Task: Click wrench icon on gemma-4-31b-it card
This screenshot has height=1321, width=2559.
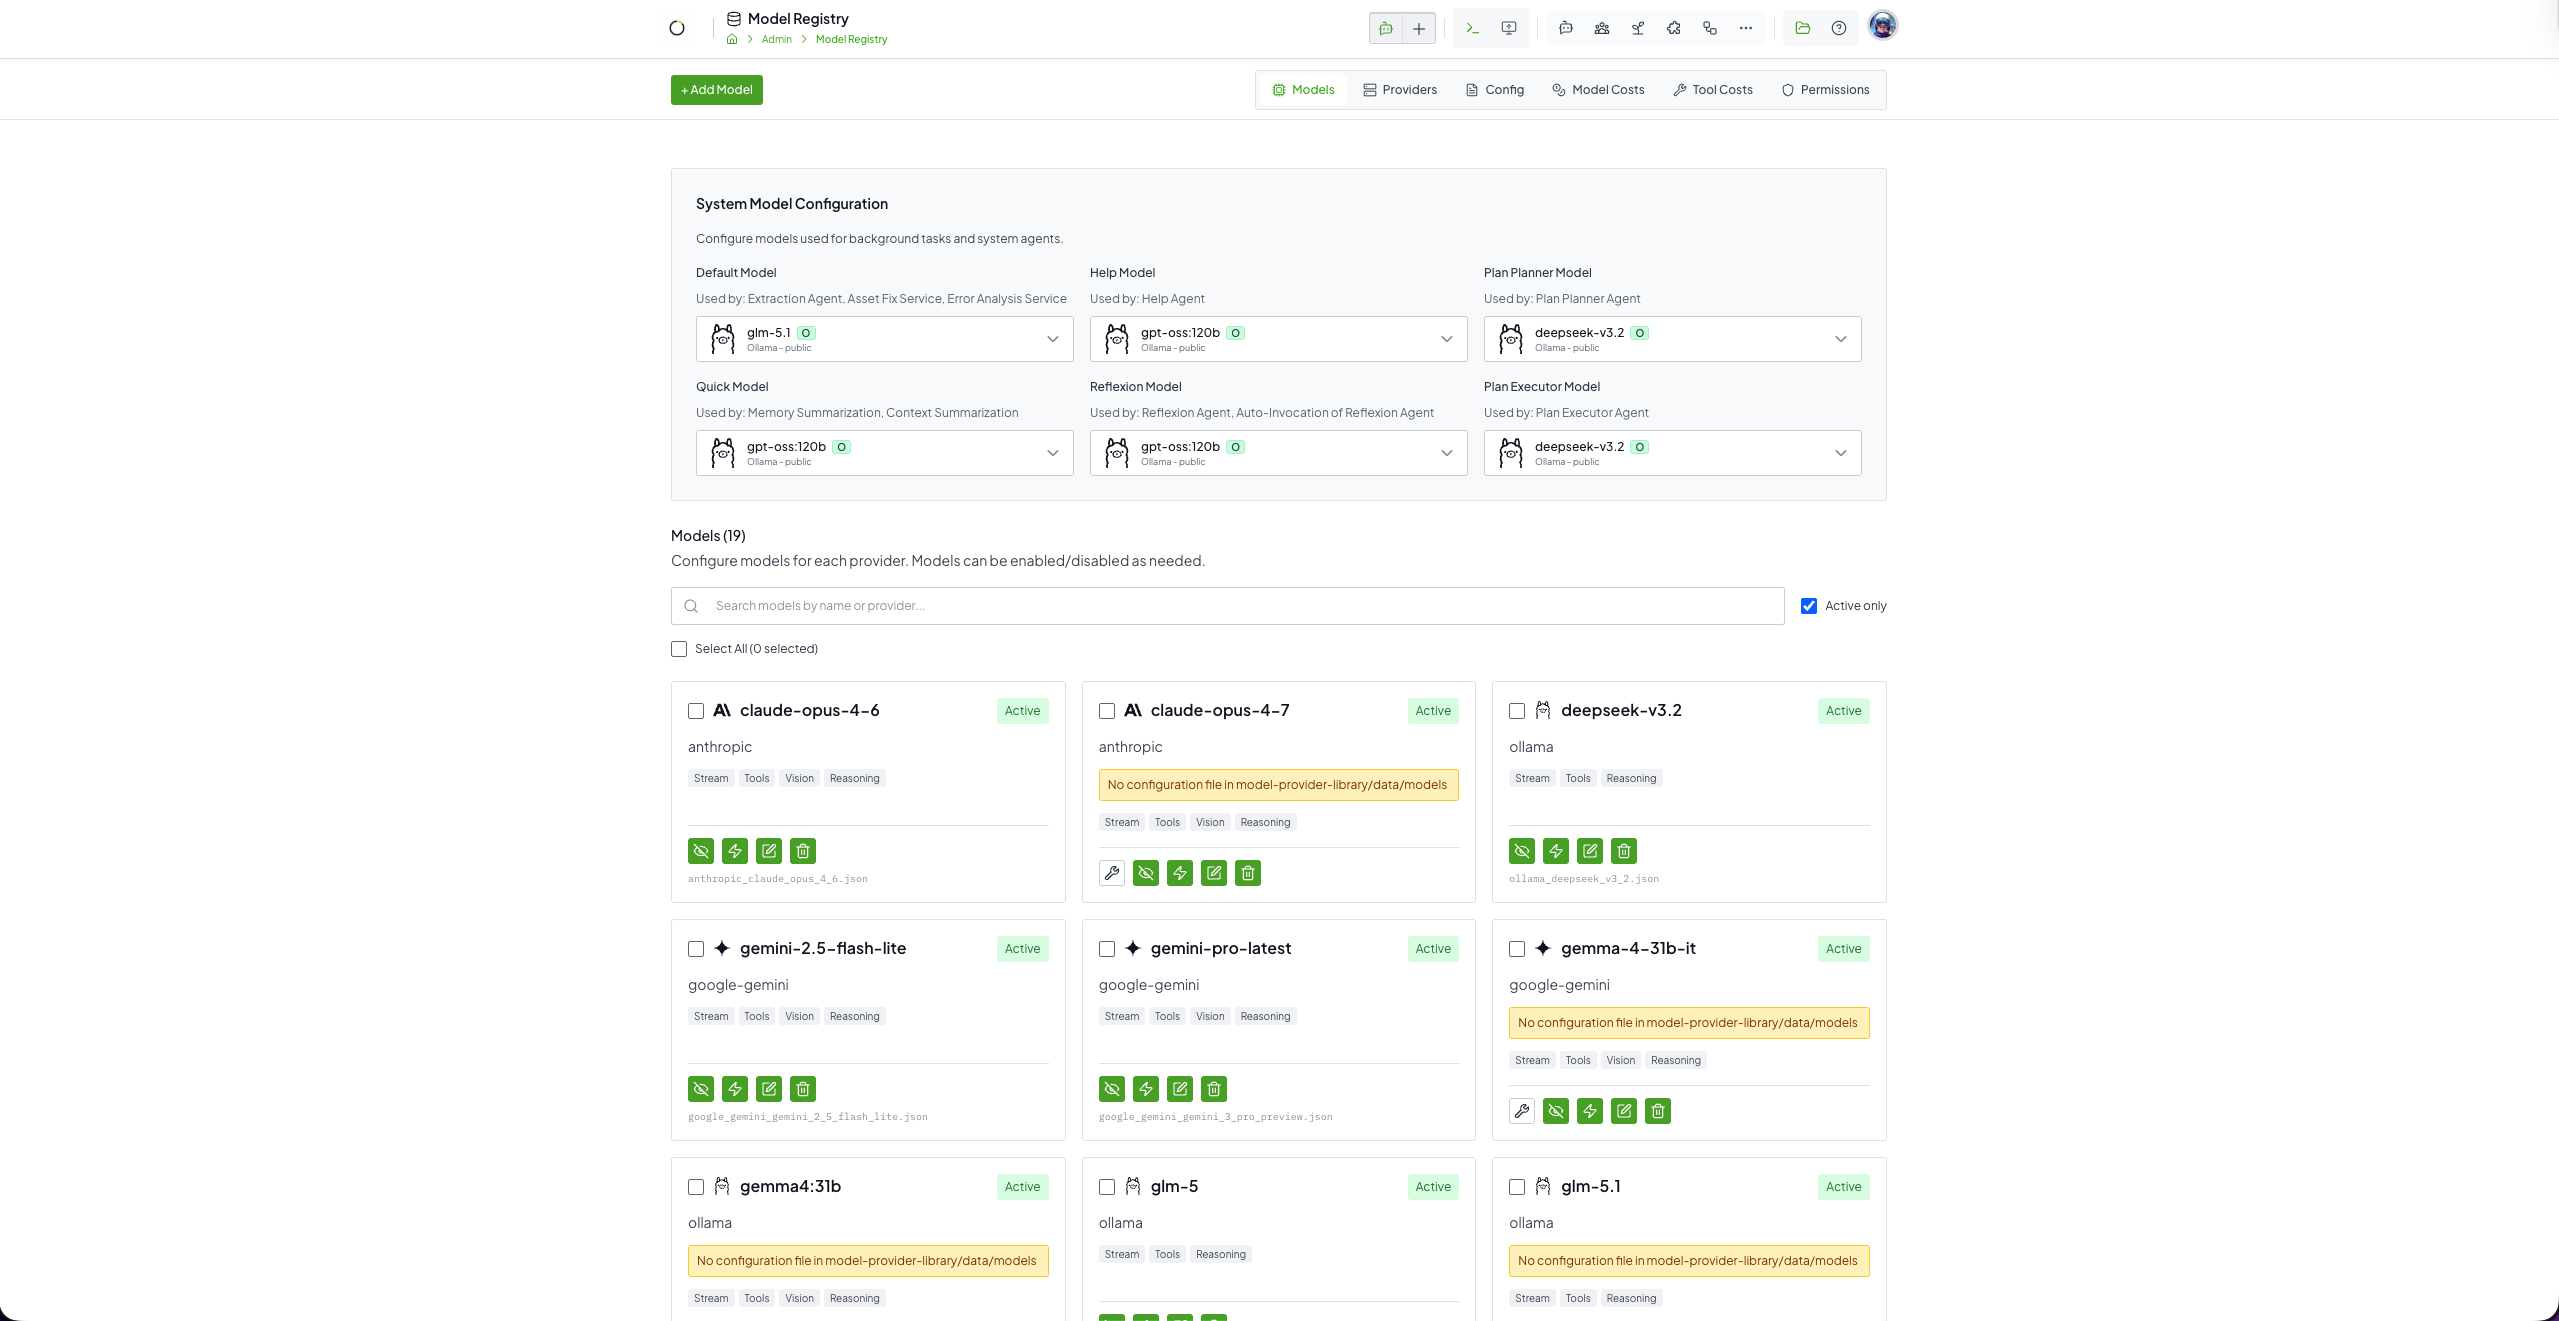Action: (1522, 1111)
